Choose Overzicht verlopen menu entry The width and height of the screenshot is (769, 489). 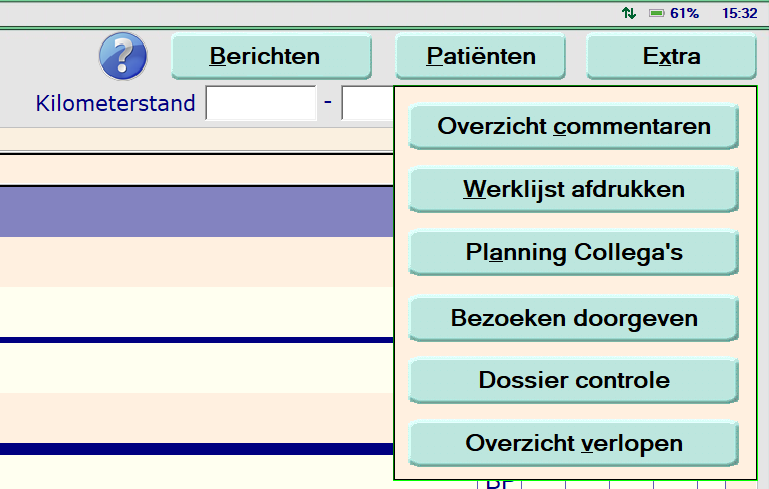click(x=574, y=443)
